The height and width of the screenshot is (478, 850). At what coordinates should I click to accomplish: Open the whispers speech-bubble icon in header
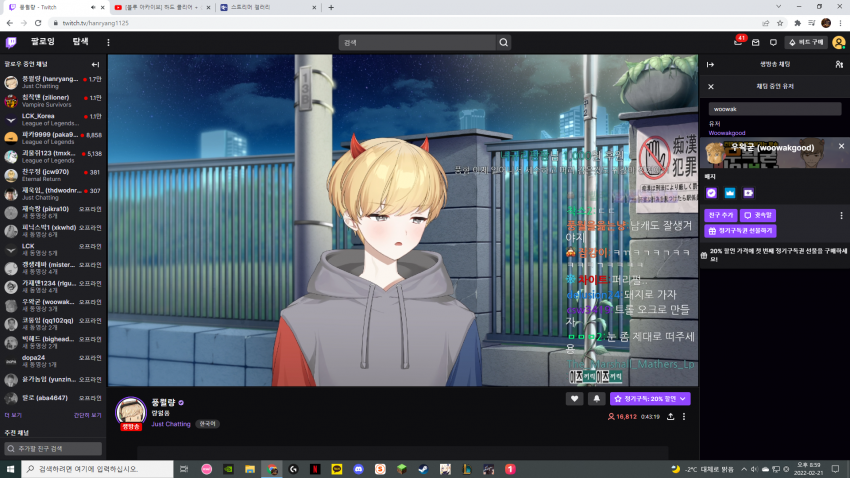coord(773,42)
